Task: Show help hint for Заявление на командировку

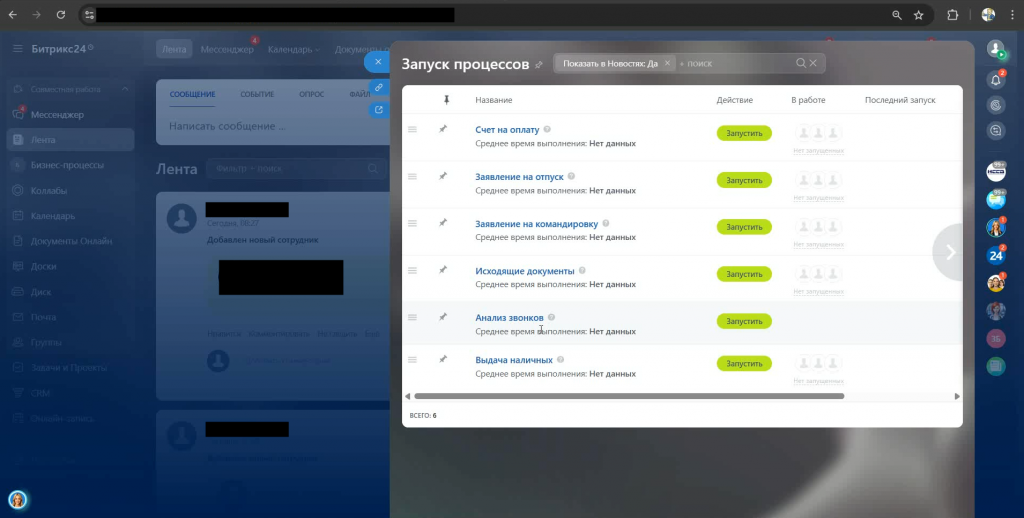Action: (x=606, y=223)
